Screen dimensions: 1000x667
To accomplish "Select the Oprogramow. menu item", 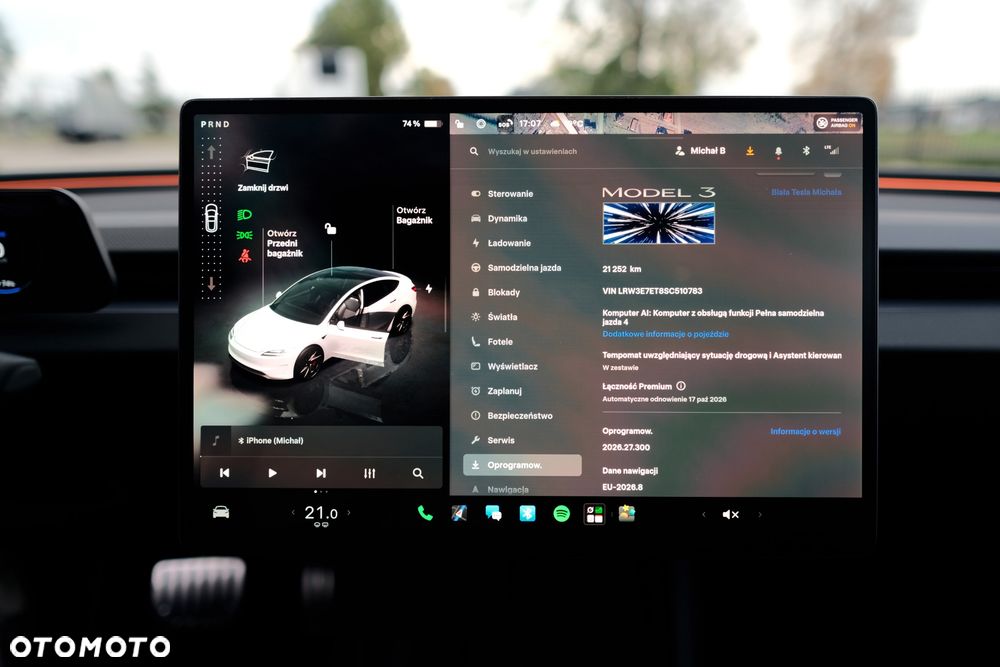I will coord(522,465).
